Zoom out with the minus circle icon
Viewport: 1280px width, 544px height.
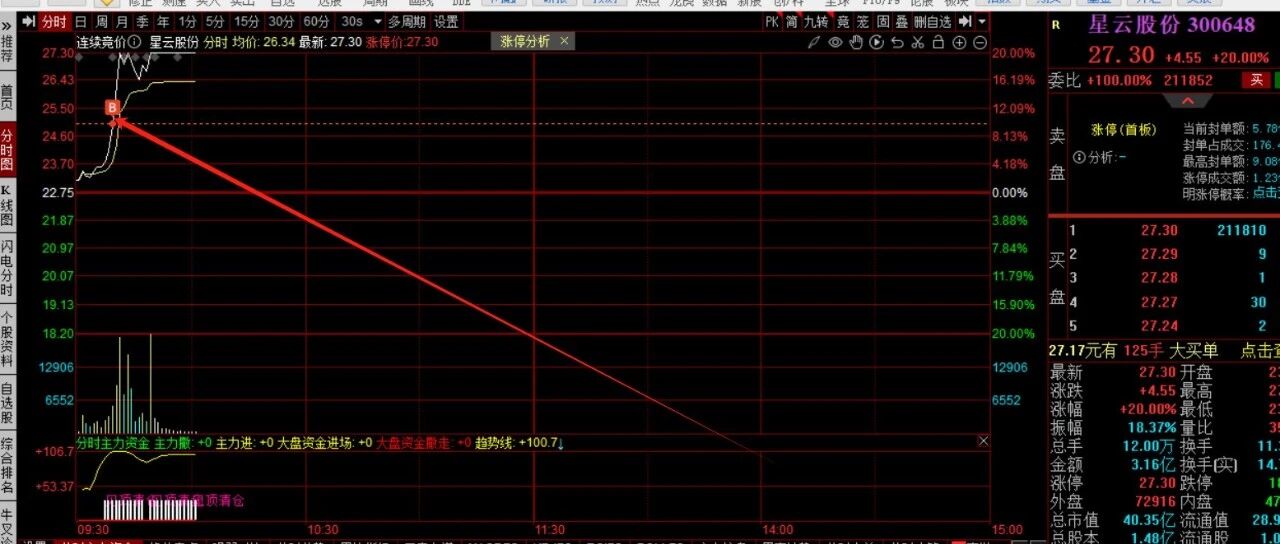[980, 42]
